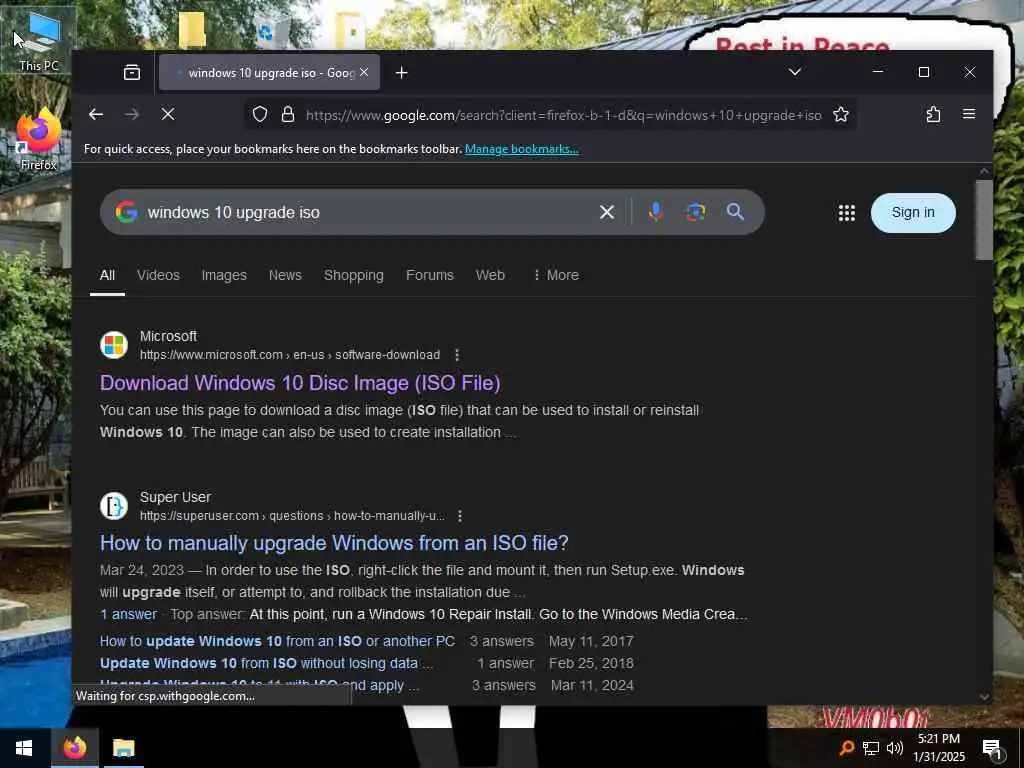Open Update Windows 10 from ISO without losing data
The height and width of the screenshot is (768, 1024).
click(266, 664)
